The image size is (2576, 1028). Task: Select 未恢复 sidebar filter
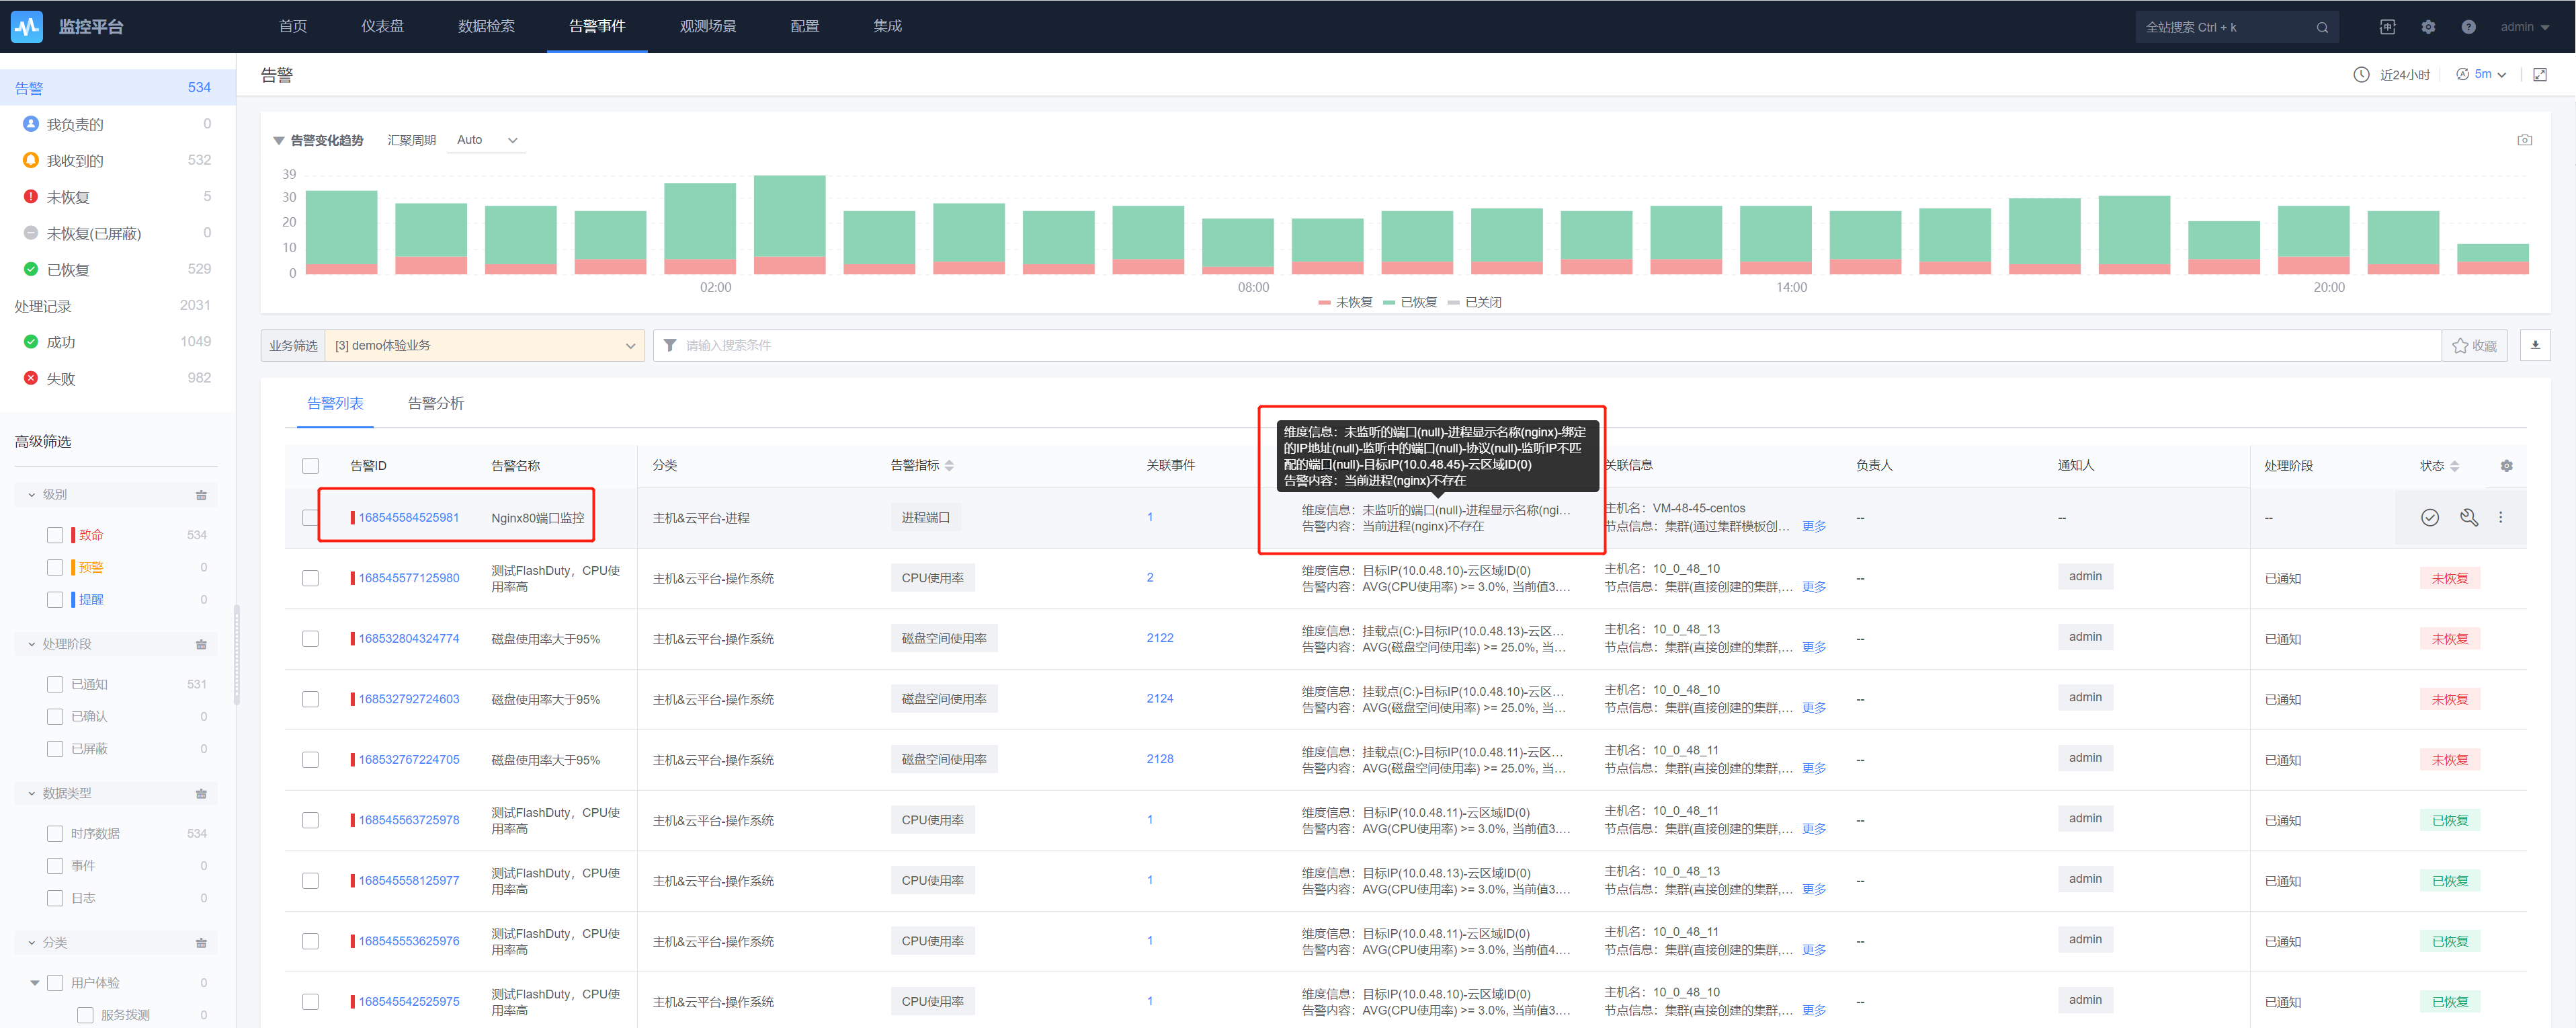[x=118, y=197]
